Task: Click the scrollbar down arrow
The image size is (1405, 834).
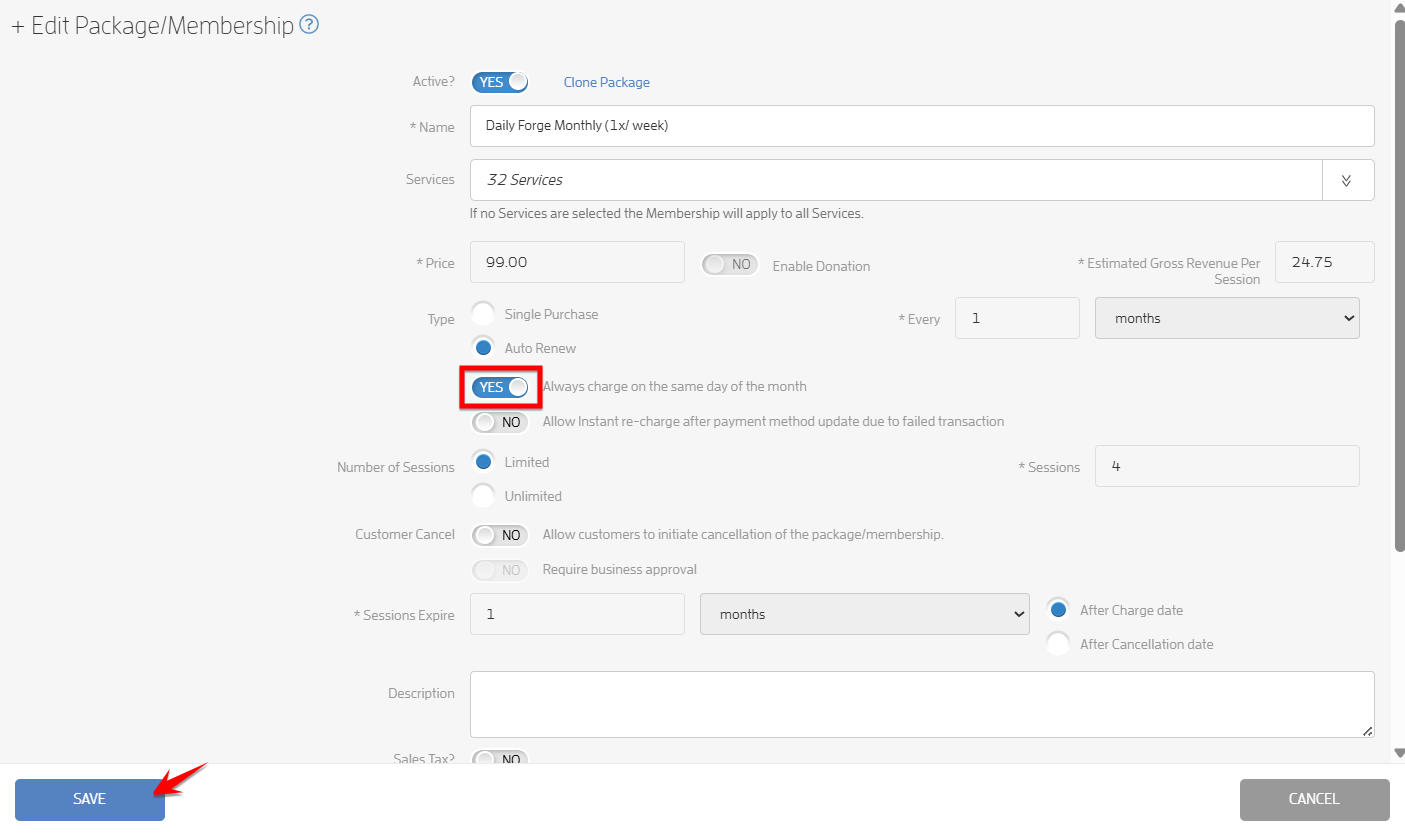Action: (x=1398, y=753)
